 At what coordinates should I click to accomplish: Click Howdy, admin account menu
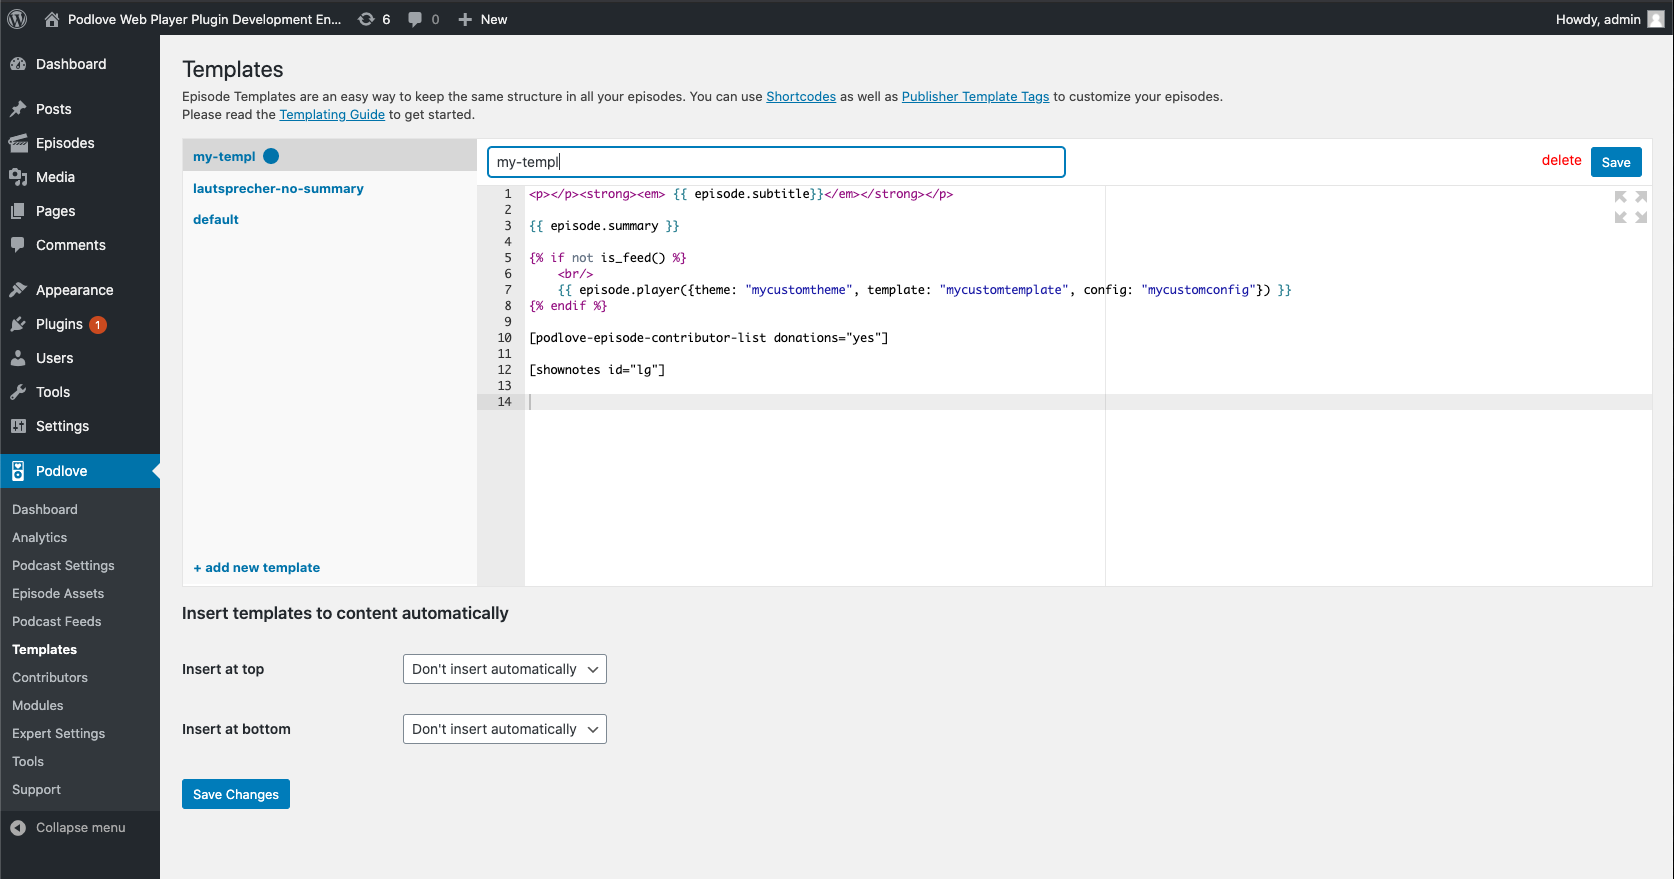click(1610, 19)
